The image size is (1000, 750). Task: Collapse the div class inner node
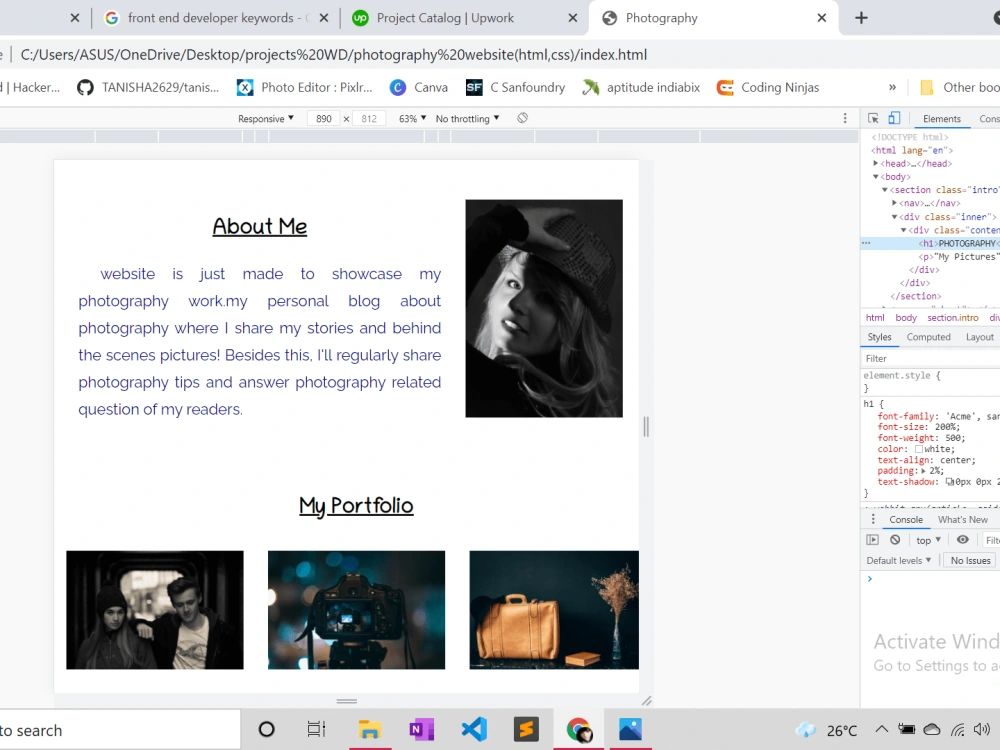click(x=894, y=217)
